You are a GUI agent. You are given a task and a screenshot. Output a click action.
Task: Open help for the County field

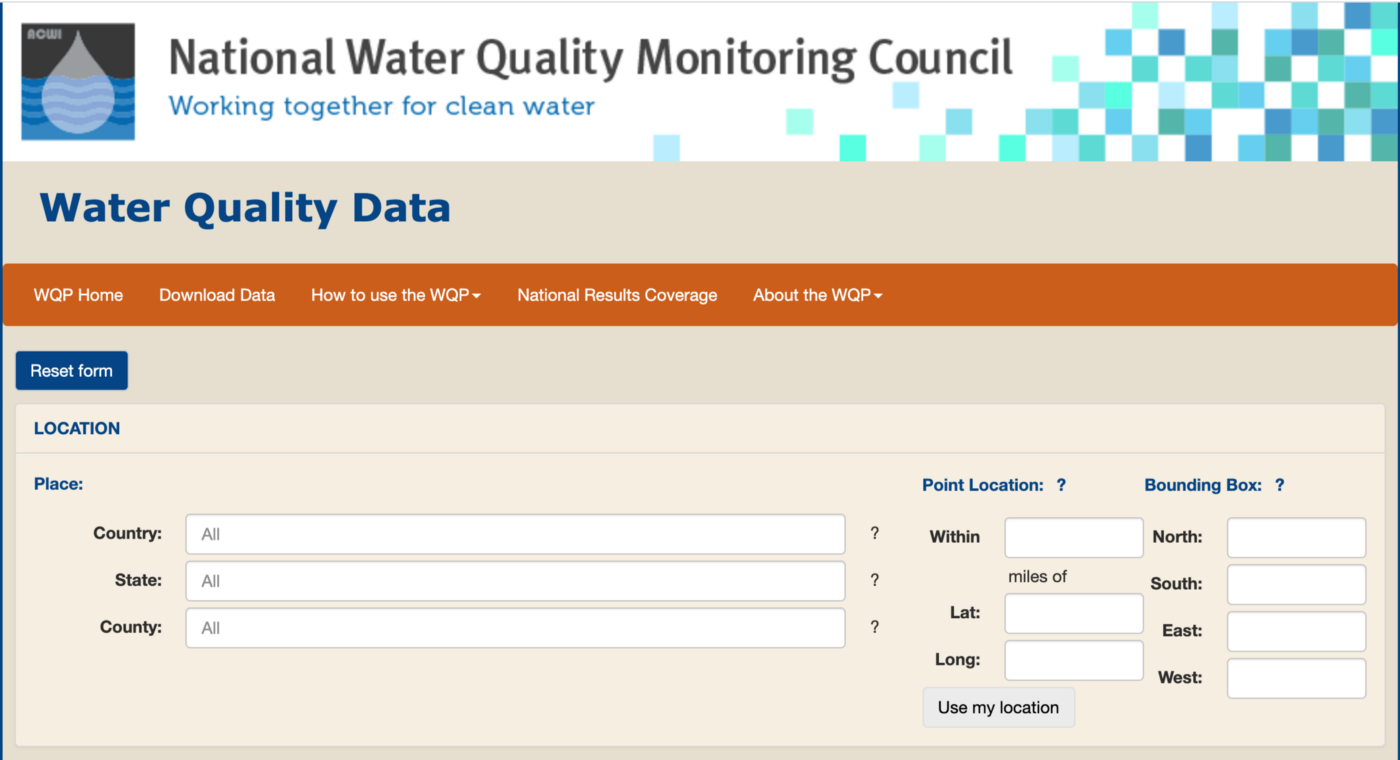(x=875, y=627)
